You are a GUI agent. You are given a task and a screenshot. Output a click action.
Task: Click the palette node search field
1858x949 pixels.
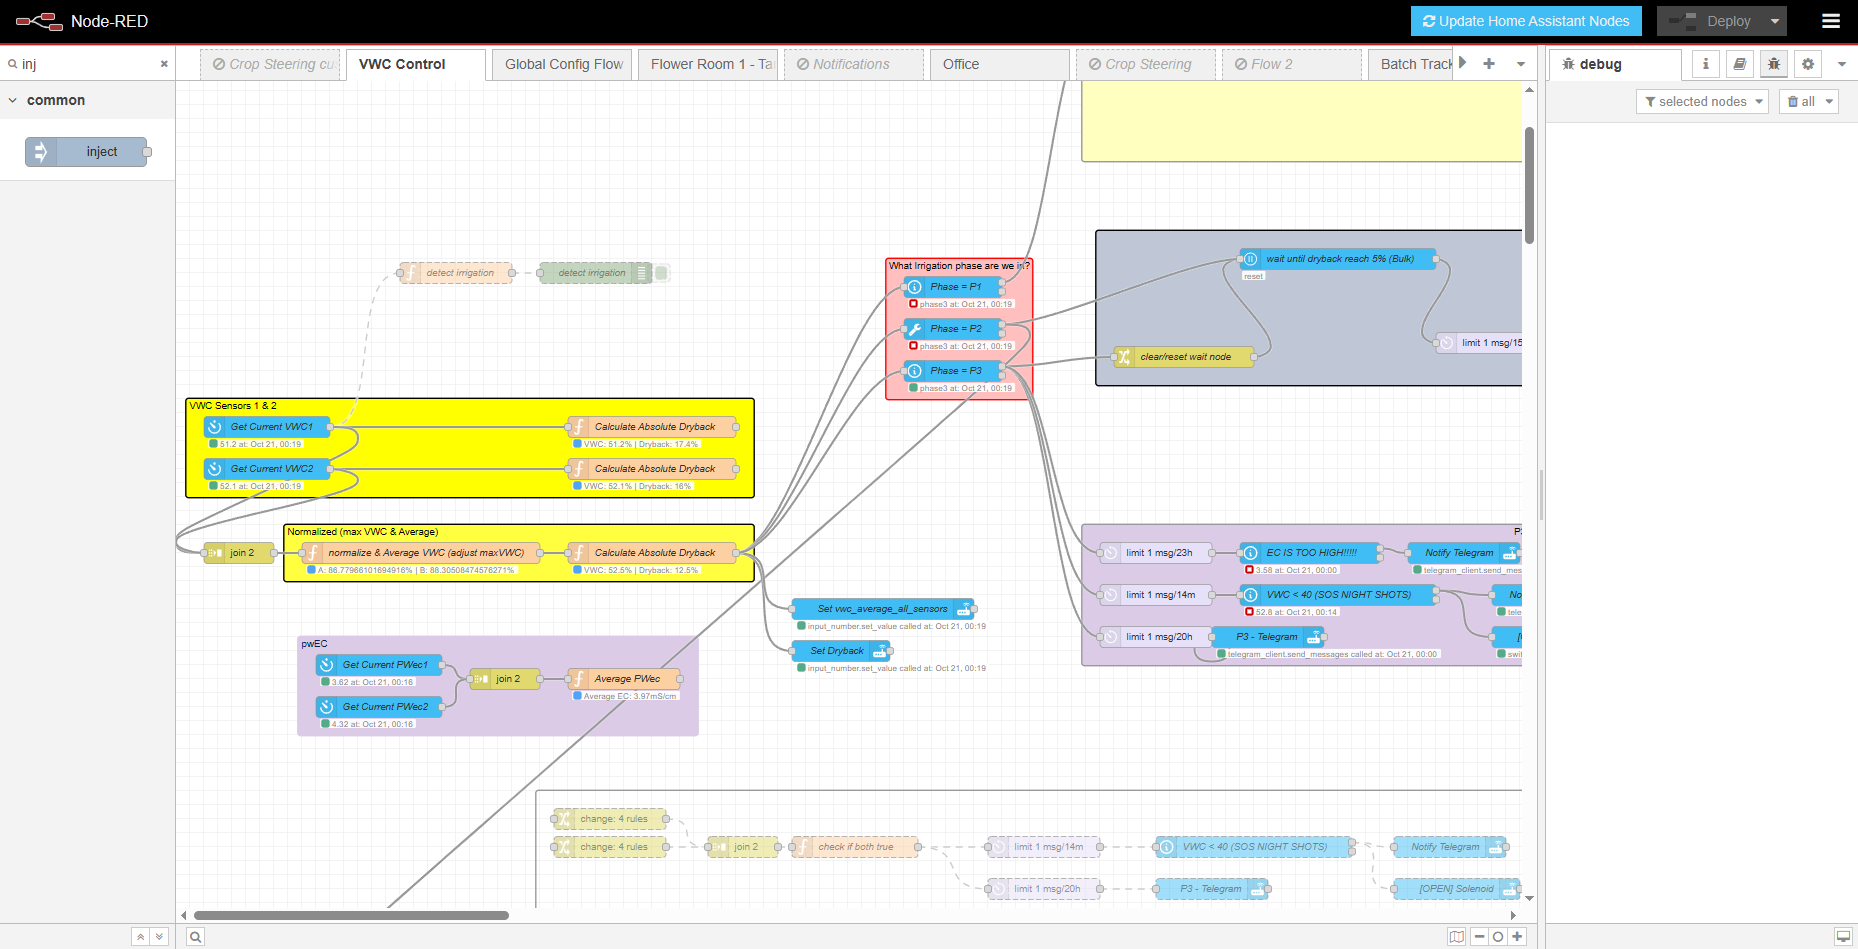[87, 64]
